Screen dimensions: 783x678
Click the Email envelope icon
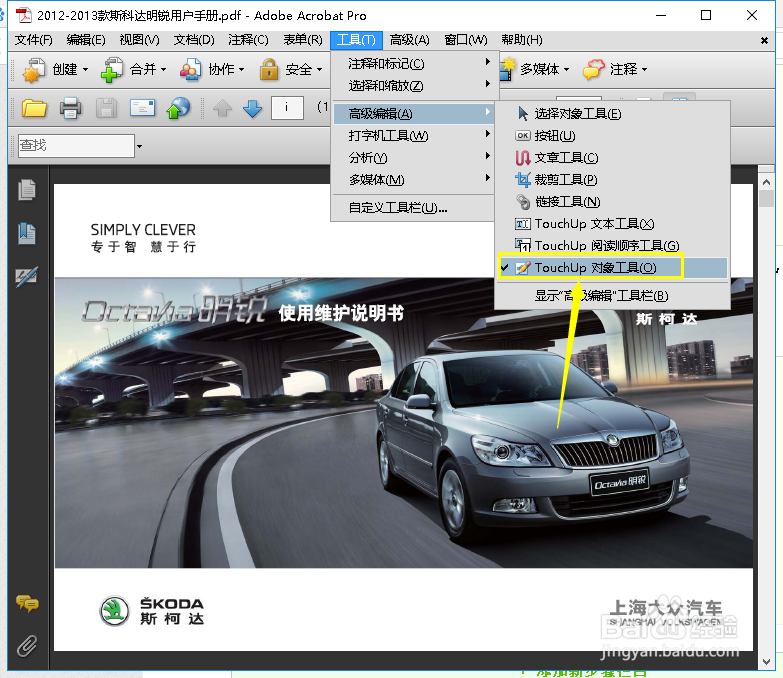click(142, 107)
